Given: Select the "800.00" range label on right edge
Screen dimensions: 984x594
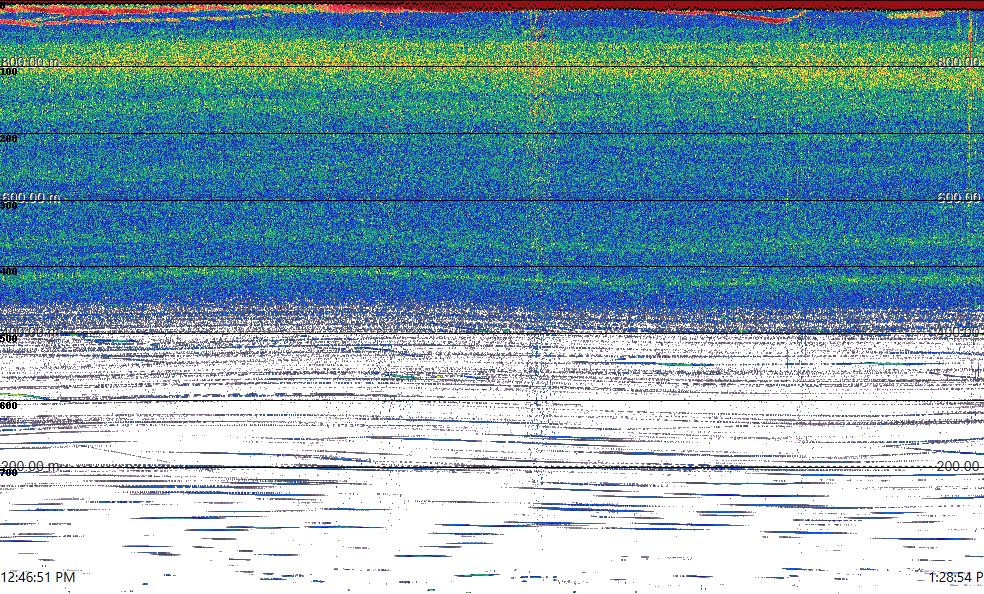Looking at the screenshot, I should (960, 61).
